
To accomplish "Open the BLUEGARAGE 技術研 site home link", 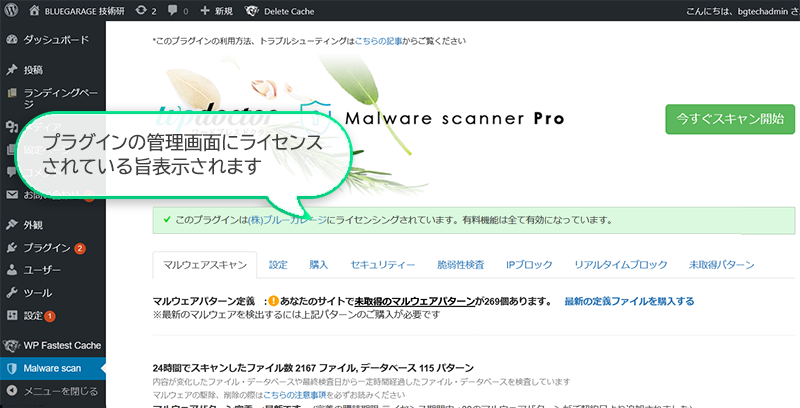I will (x=86, y=10).
